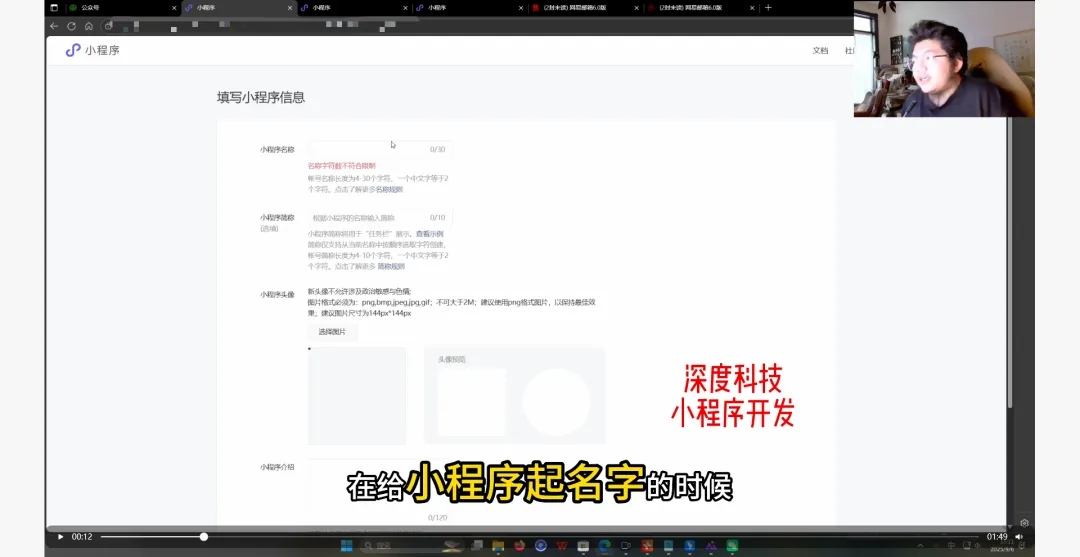The width and height of the screenshot is (1080, 557).
Task: Reload the page with the refresh icon
Action: tap(71, 26)
